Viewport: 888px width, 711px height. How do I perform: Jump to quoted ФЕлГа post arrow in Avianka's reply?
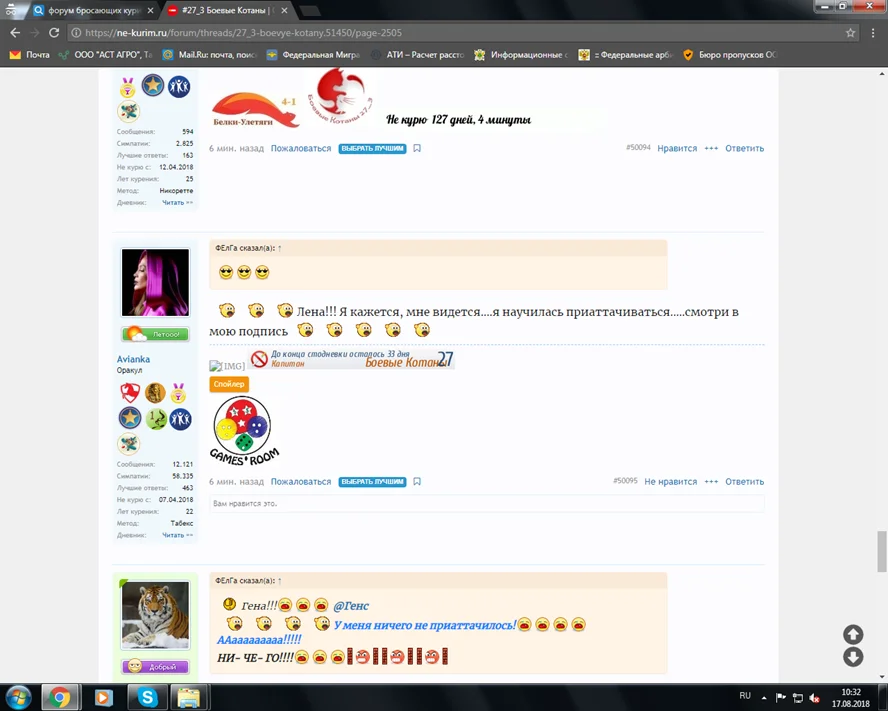(280, 248)
